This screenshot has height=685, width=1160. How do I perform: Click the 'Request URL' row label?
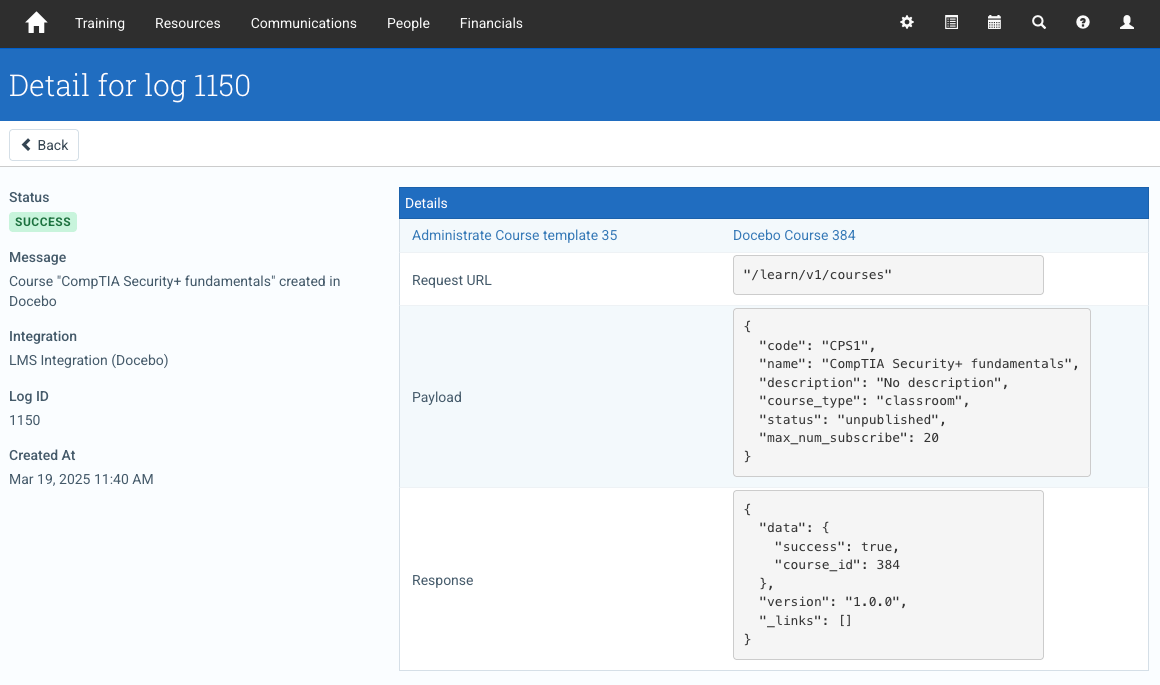pyautogui.click(x=451, y=280)
